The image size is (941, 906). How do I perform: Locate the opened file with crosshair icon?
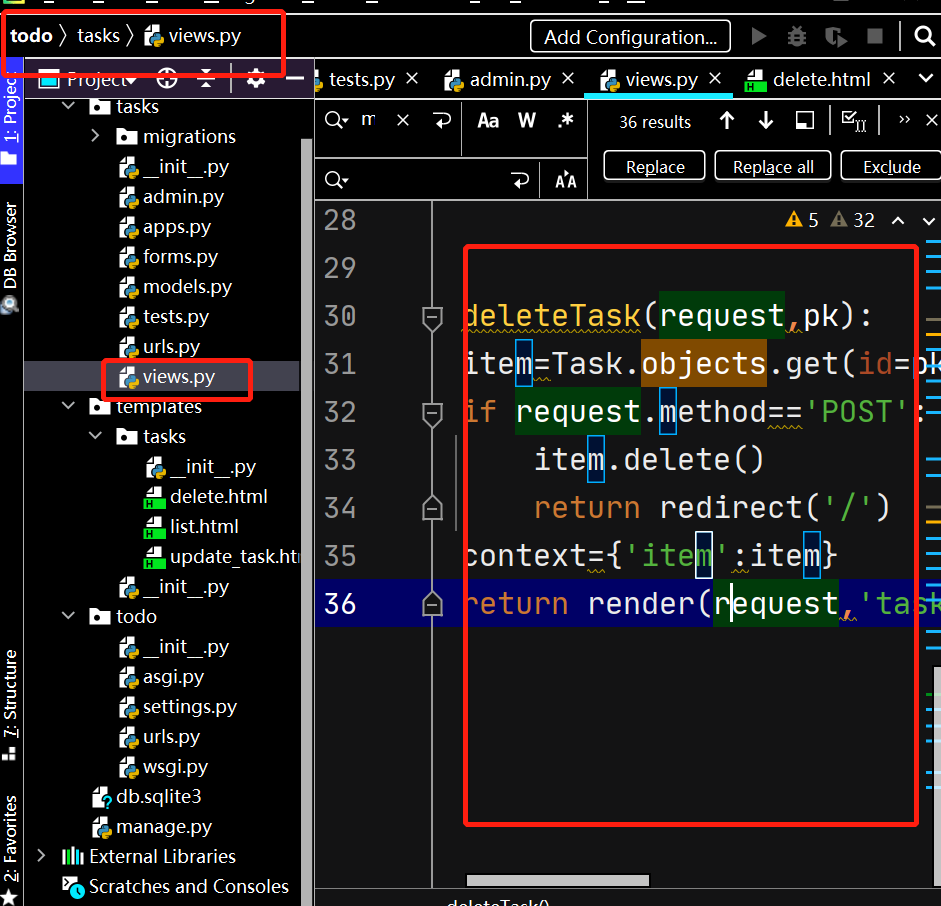167,79
